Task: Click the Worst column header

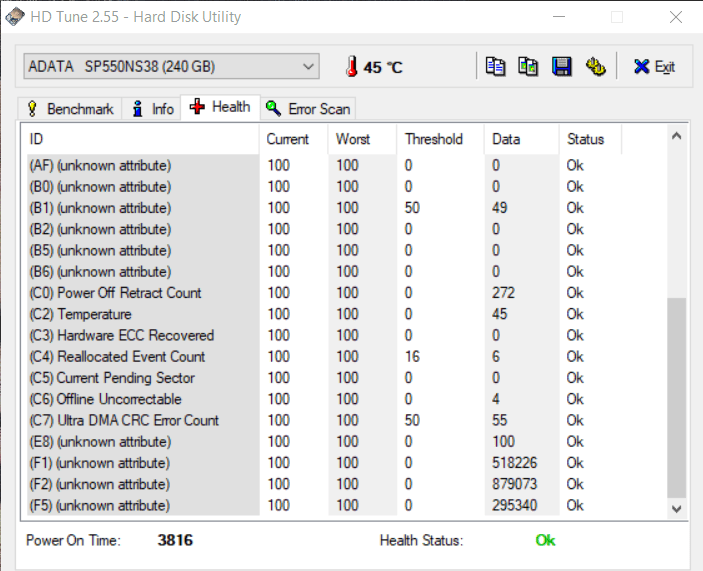Action: (x=362, y=139)
